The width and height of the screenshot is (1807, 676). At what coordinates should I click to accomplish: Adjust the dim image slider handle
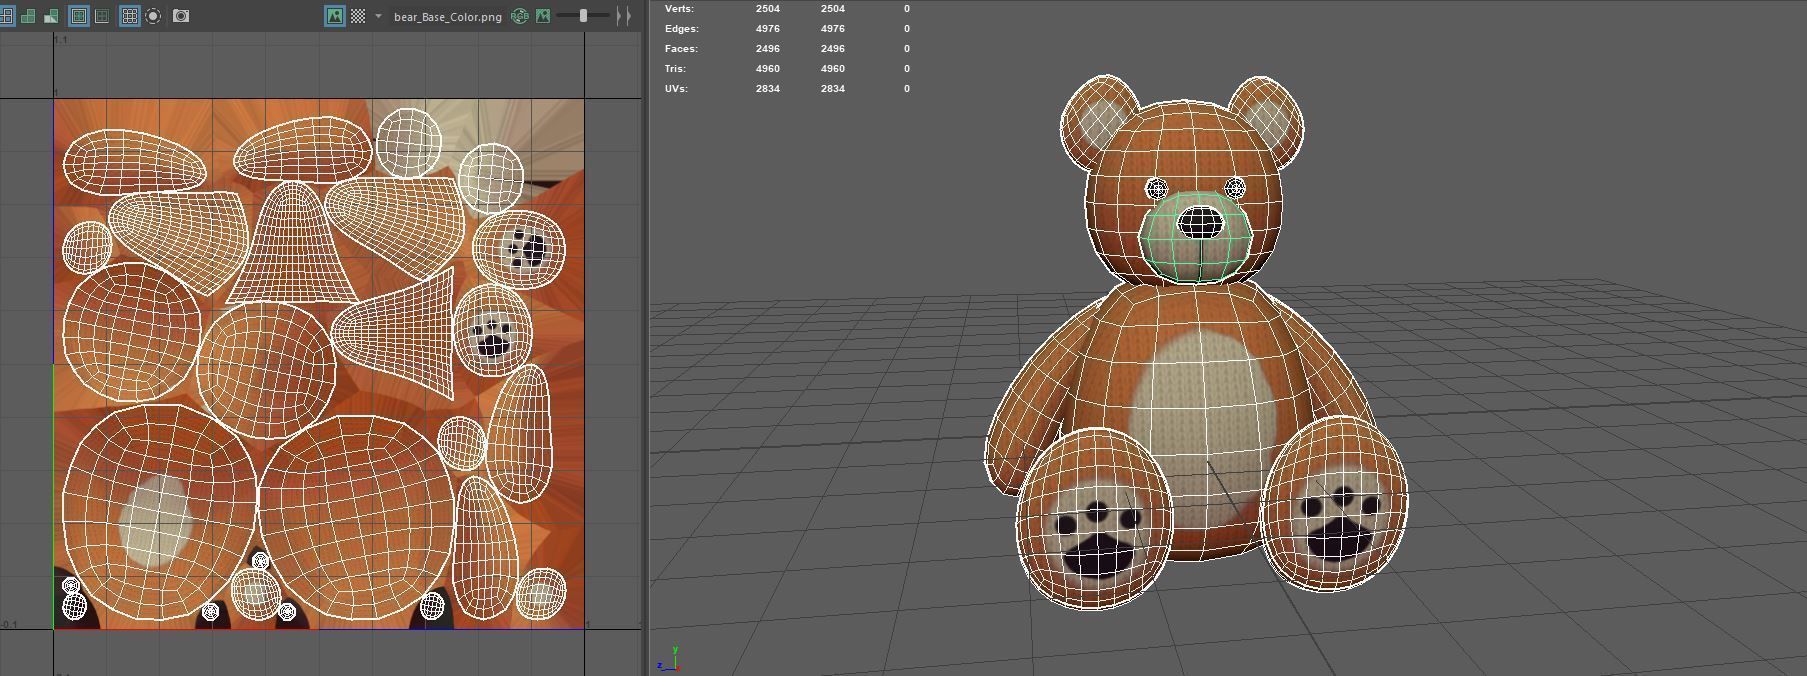point(583,16)
